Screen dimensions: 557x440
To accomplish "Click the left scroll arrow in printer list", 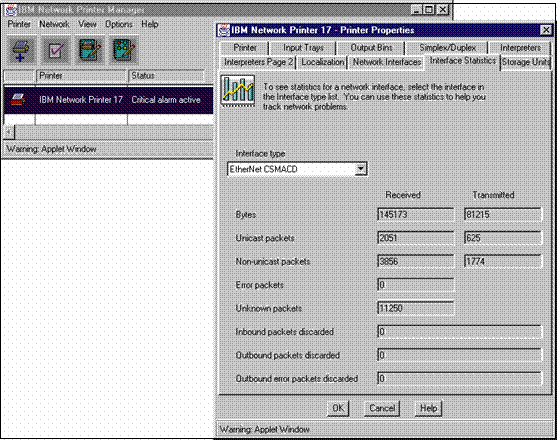I will point(9,132).
